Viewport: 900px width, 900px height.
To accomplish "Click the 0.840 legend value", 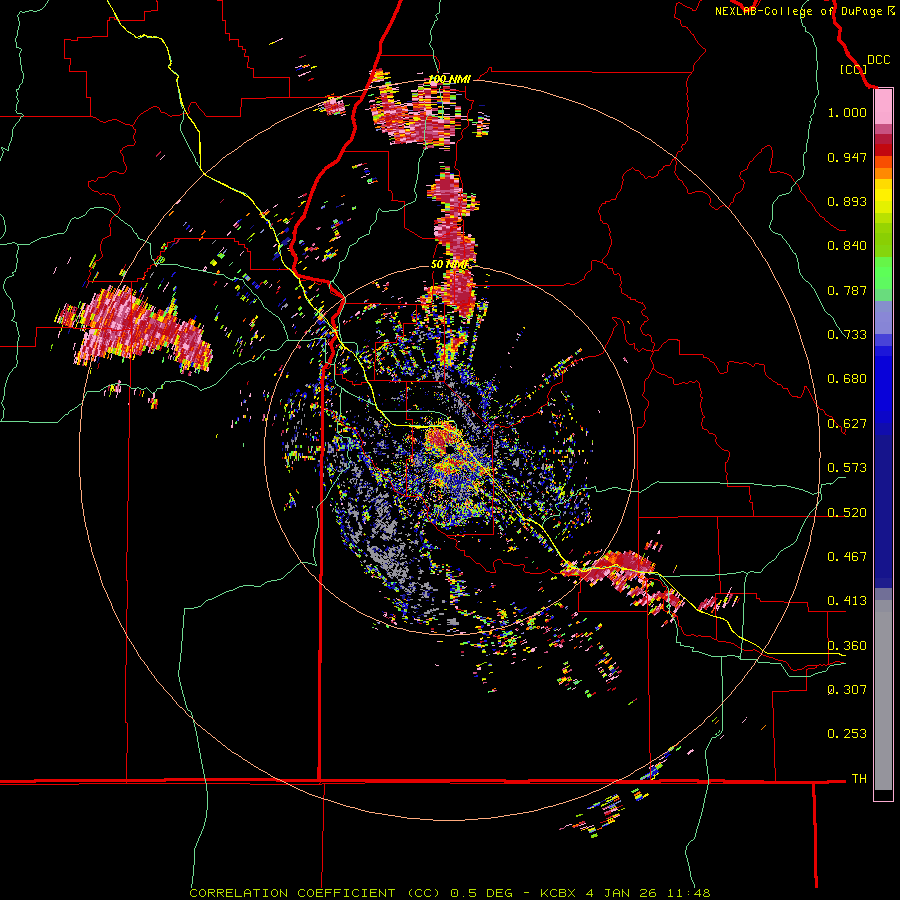I will coord(847,246).
